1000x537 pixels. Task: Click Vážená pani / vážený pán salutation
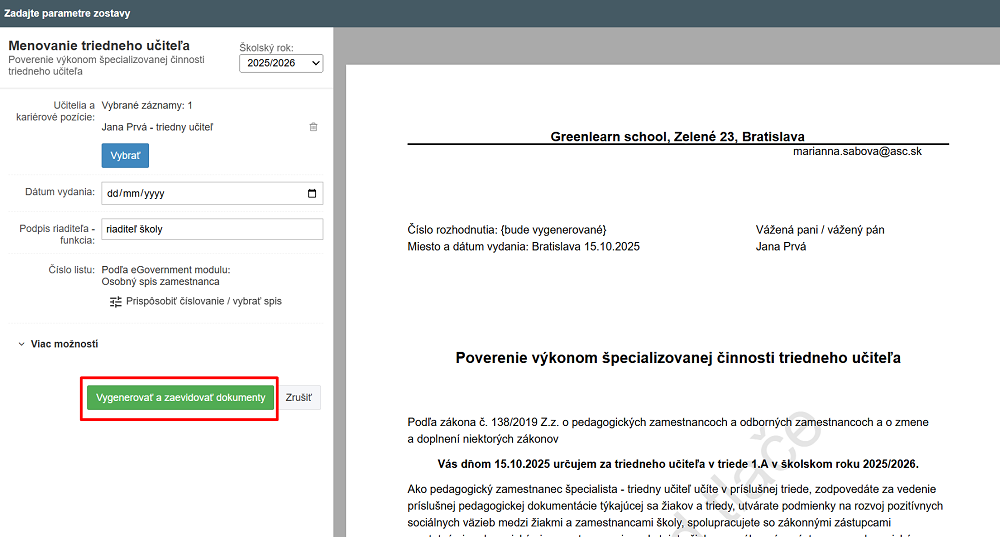coord(820,230)
